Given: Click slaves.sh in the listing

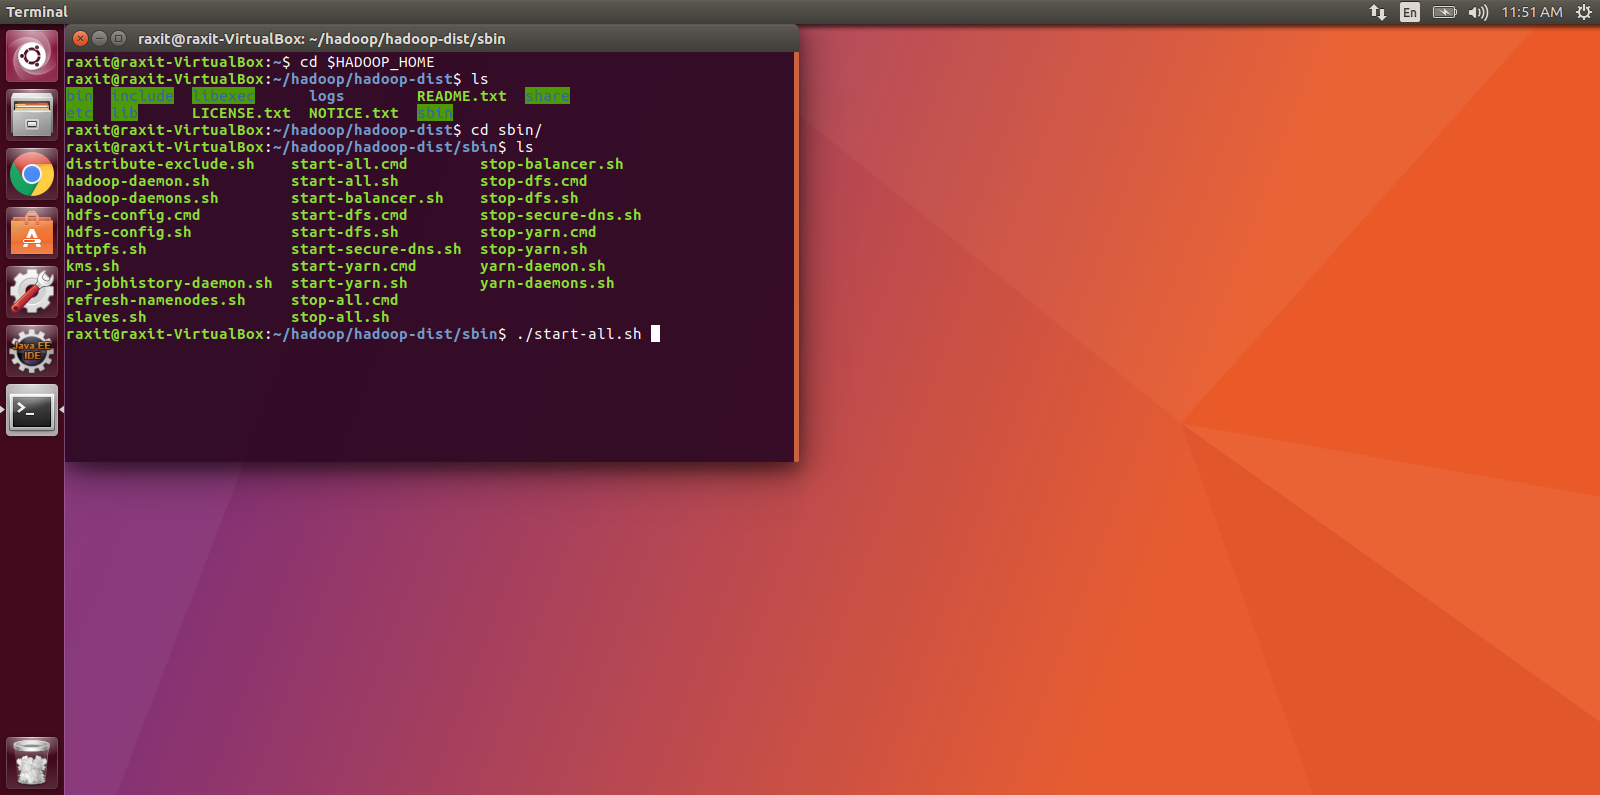Looking at the screenshot, I should point(106,317).
